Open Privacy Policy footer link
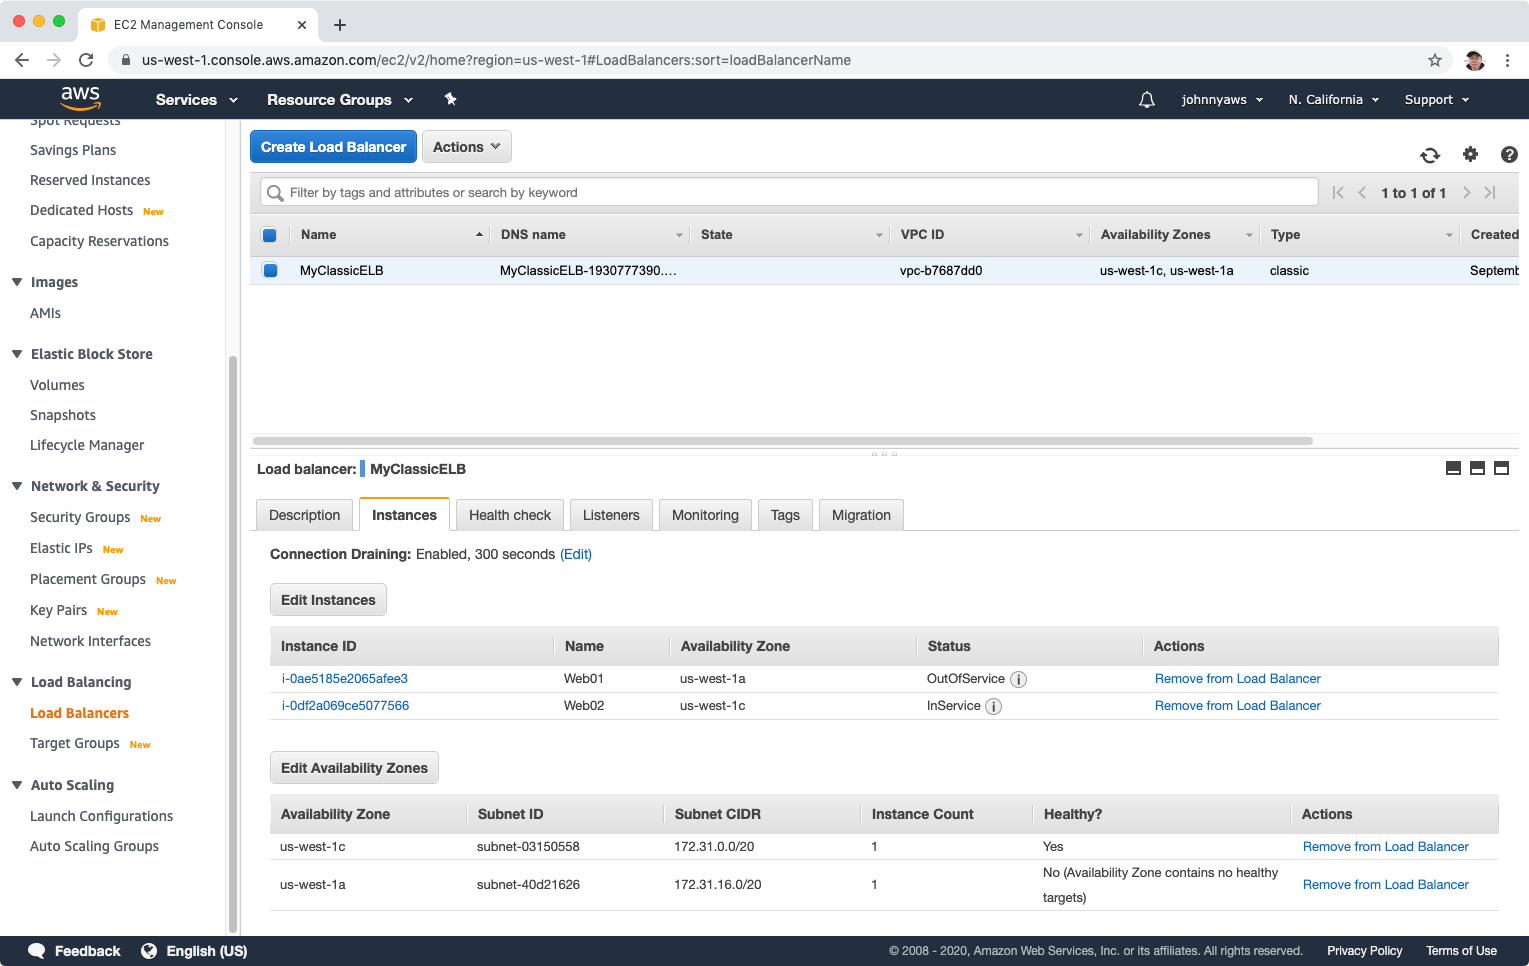The image size is (1529, 966). pyautogui.click(x=1364, y=951)
